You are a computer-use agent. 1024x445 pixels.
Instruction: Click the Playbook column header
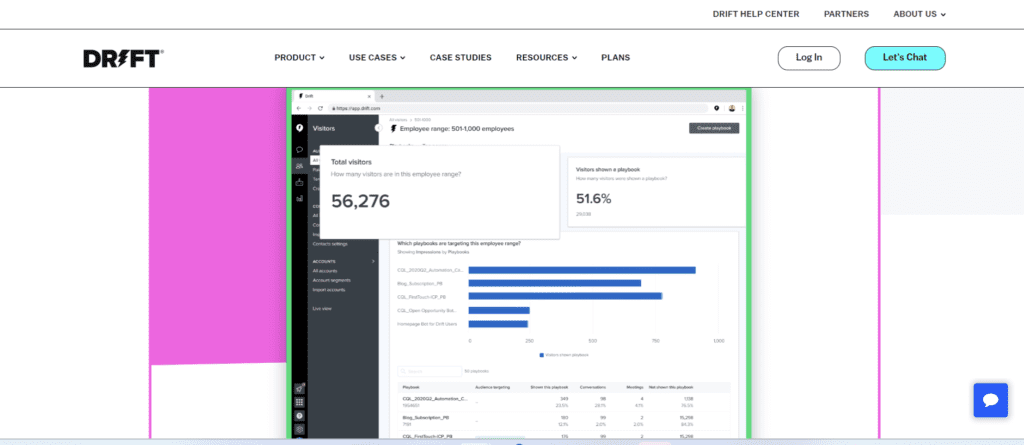pyautogui.click(x=410, y=387)
